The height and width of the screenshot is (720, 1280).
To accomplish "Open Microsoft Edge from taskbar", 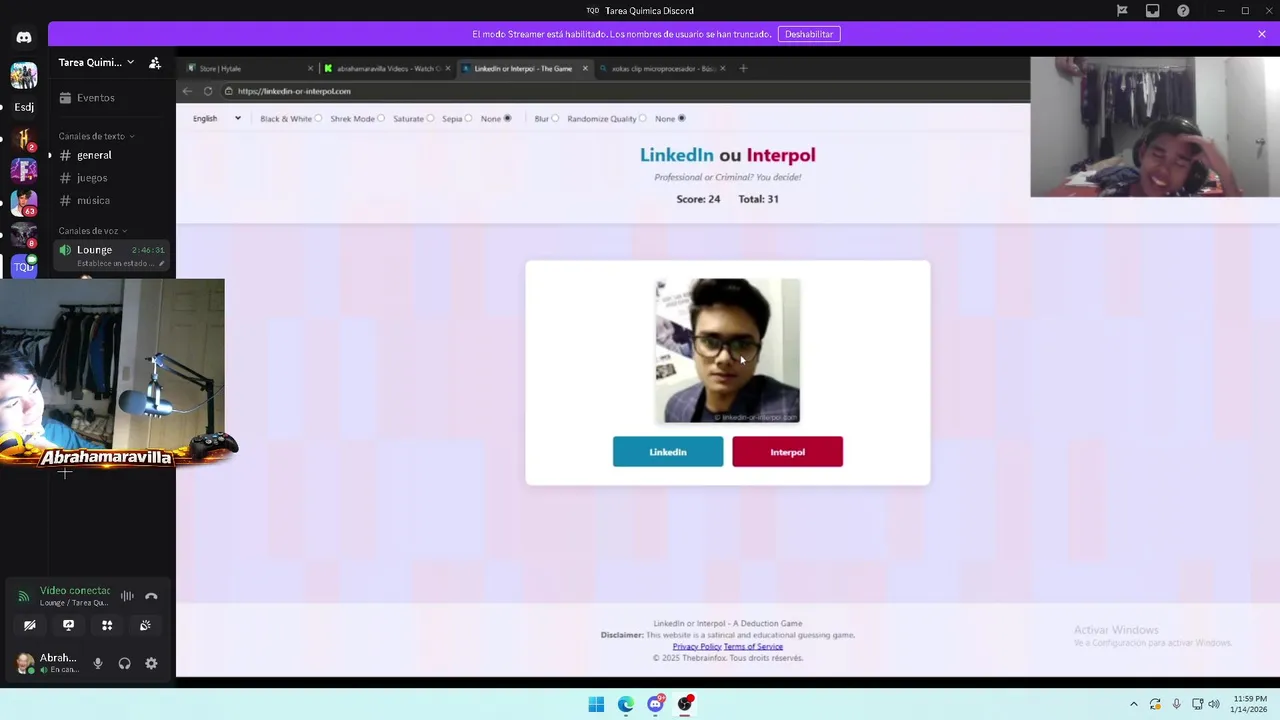I will click(x=626, y=704).
